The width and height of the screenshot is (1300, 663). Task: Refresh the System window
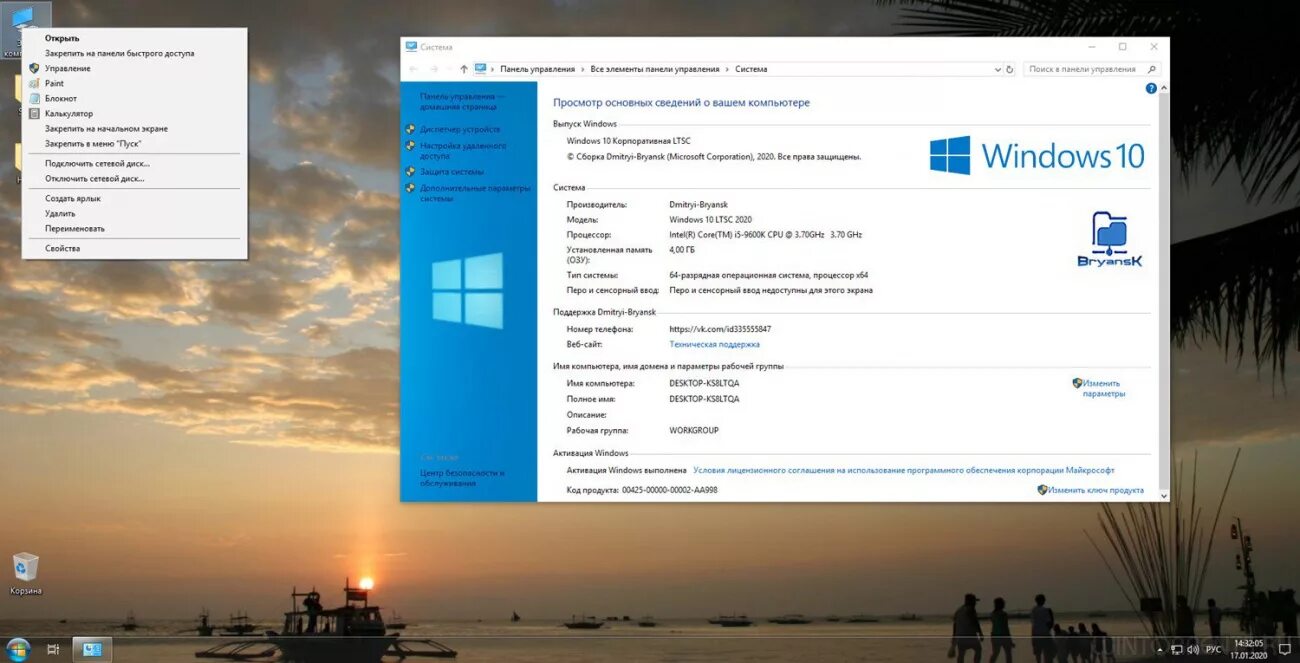[1010, 69]
